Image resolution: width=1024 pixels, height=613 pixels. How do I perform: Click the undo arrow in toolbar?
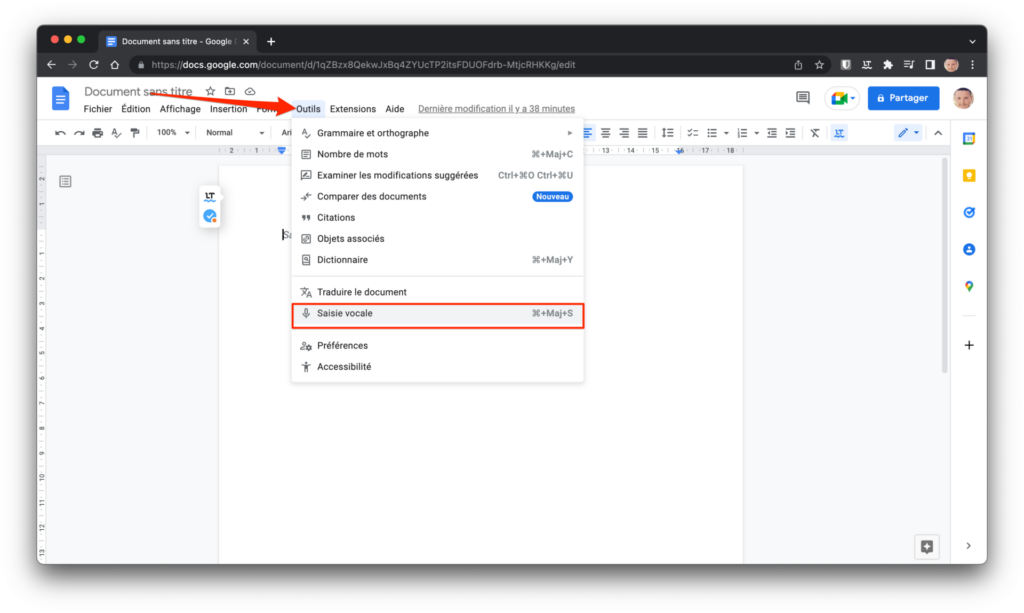point(61,133)
